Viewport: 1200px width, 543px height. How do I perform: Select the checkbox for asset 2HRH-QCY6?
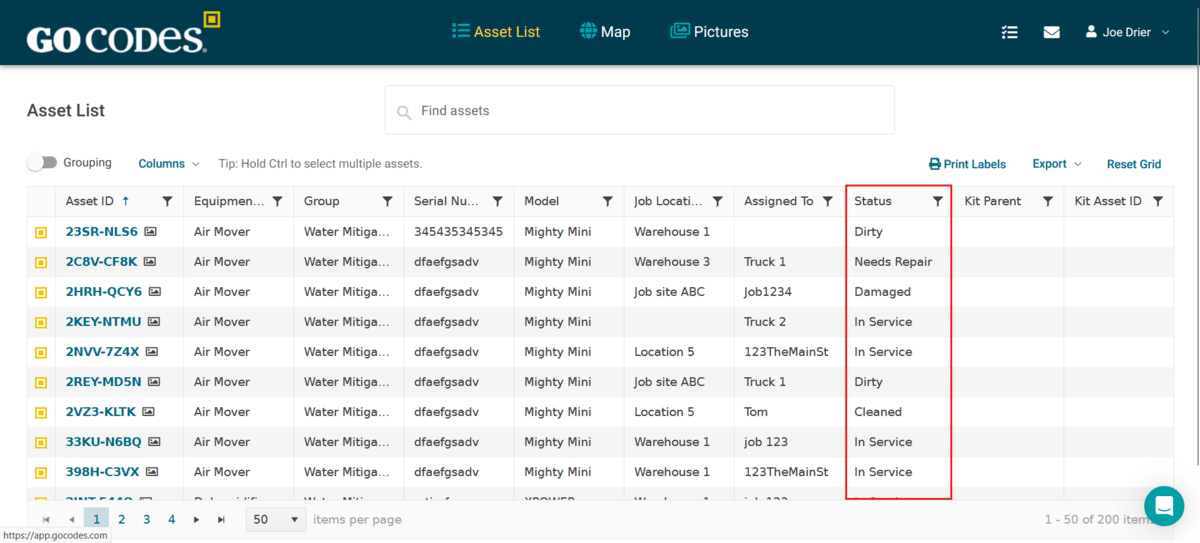[x=41, y=292]
